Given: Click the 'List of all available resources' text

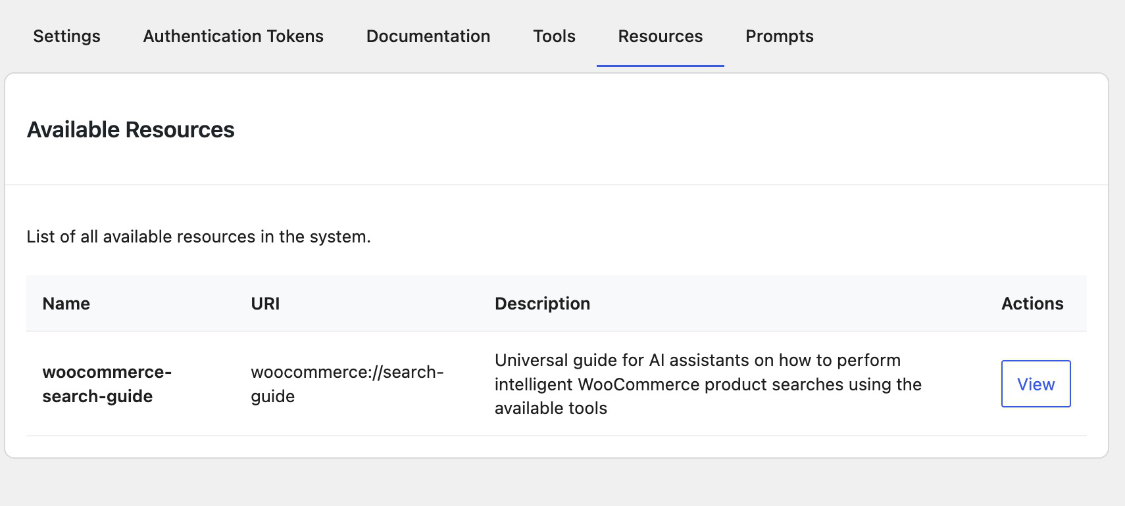Looking at the screenshot, I should click(x=199, y=238).
